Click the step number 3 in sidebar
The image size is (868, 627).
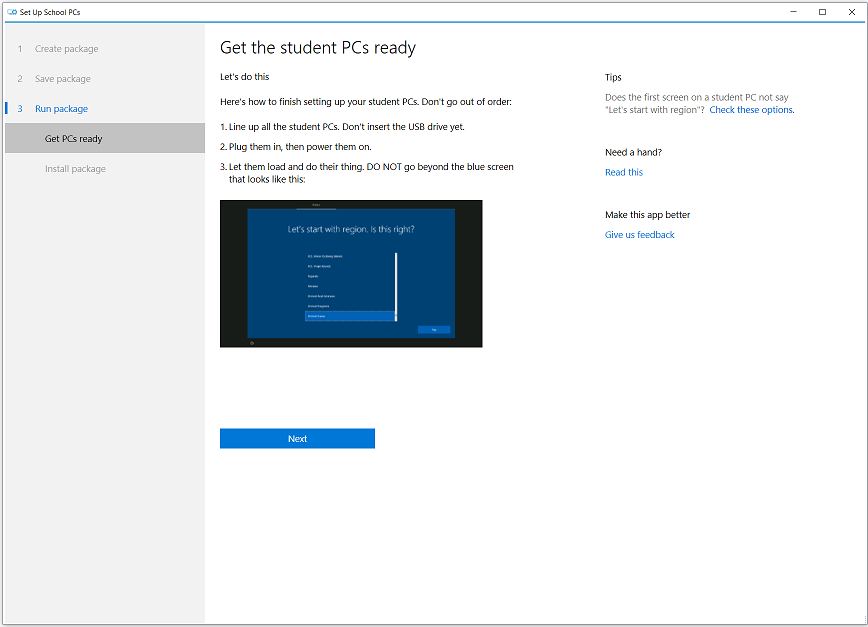tap(19, 109)
